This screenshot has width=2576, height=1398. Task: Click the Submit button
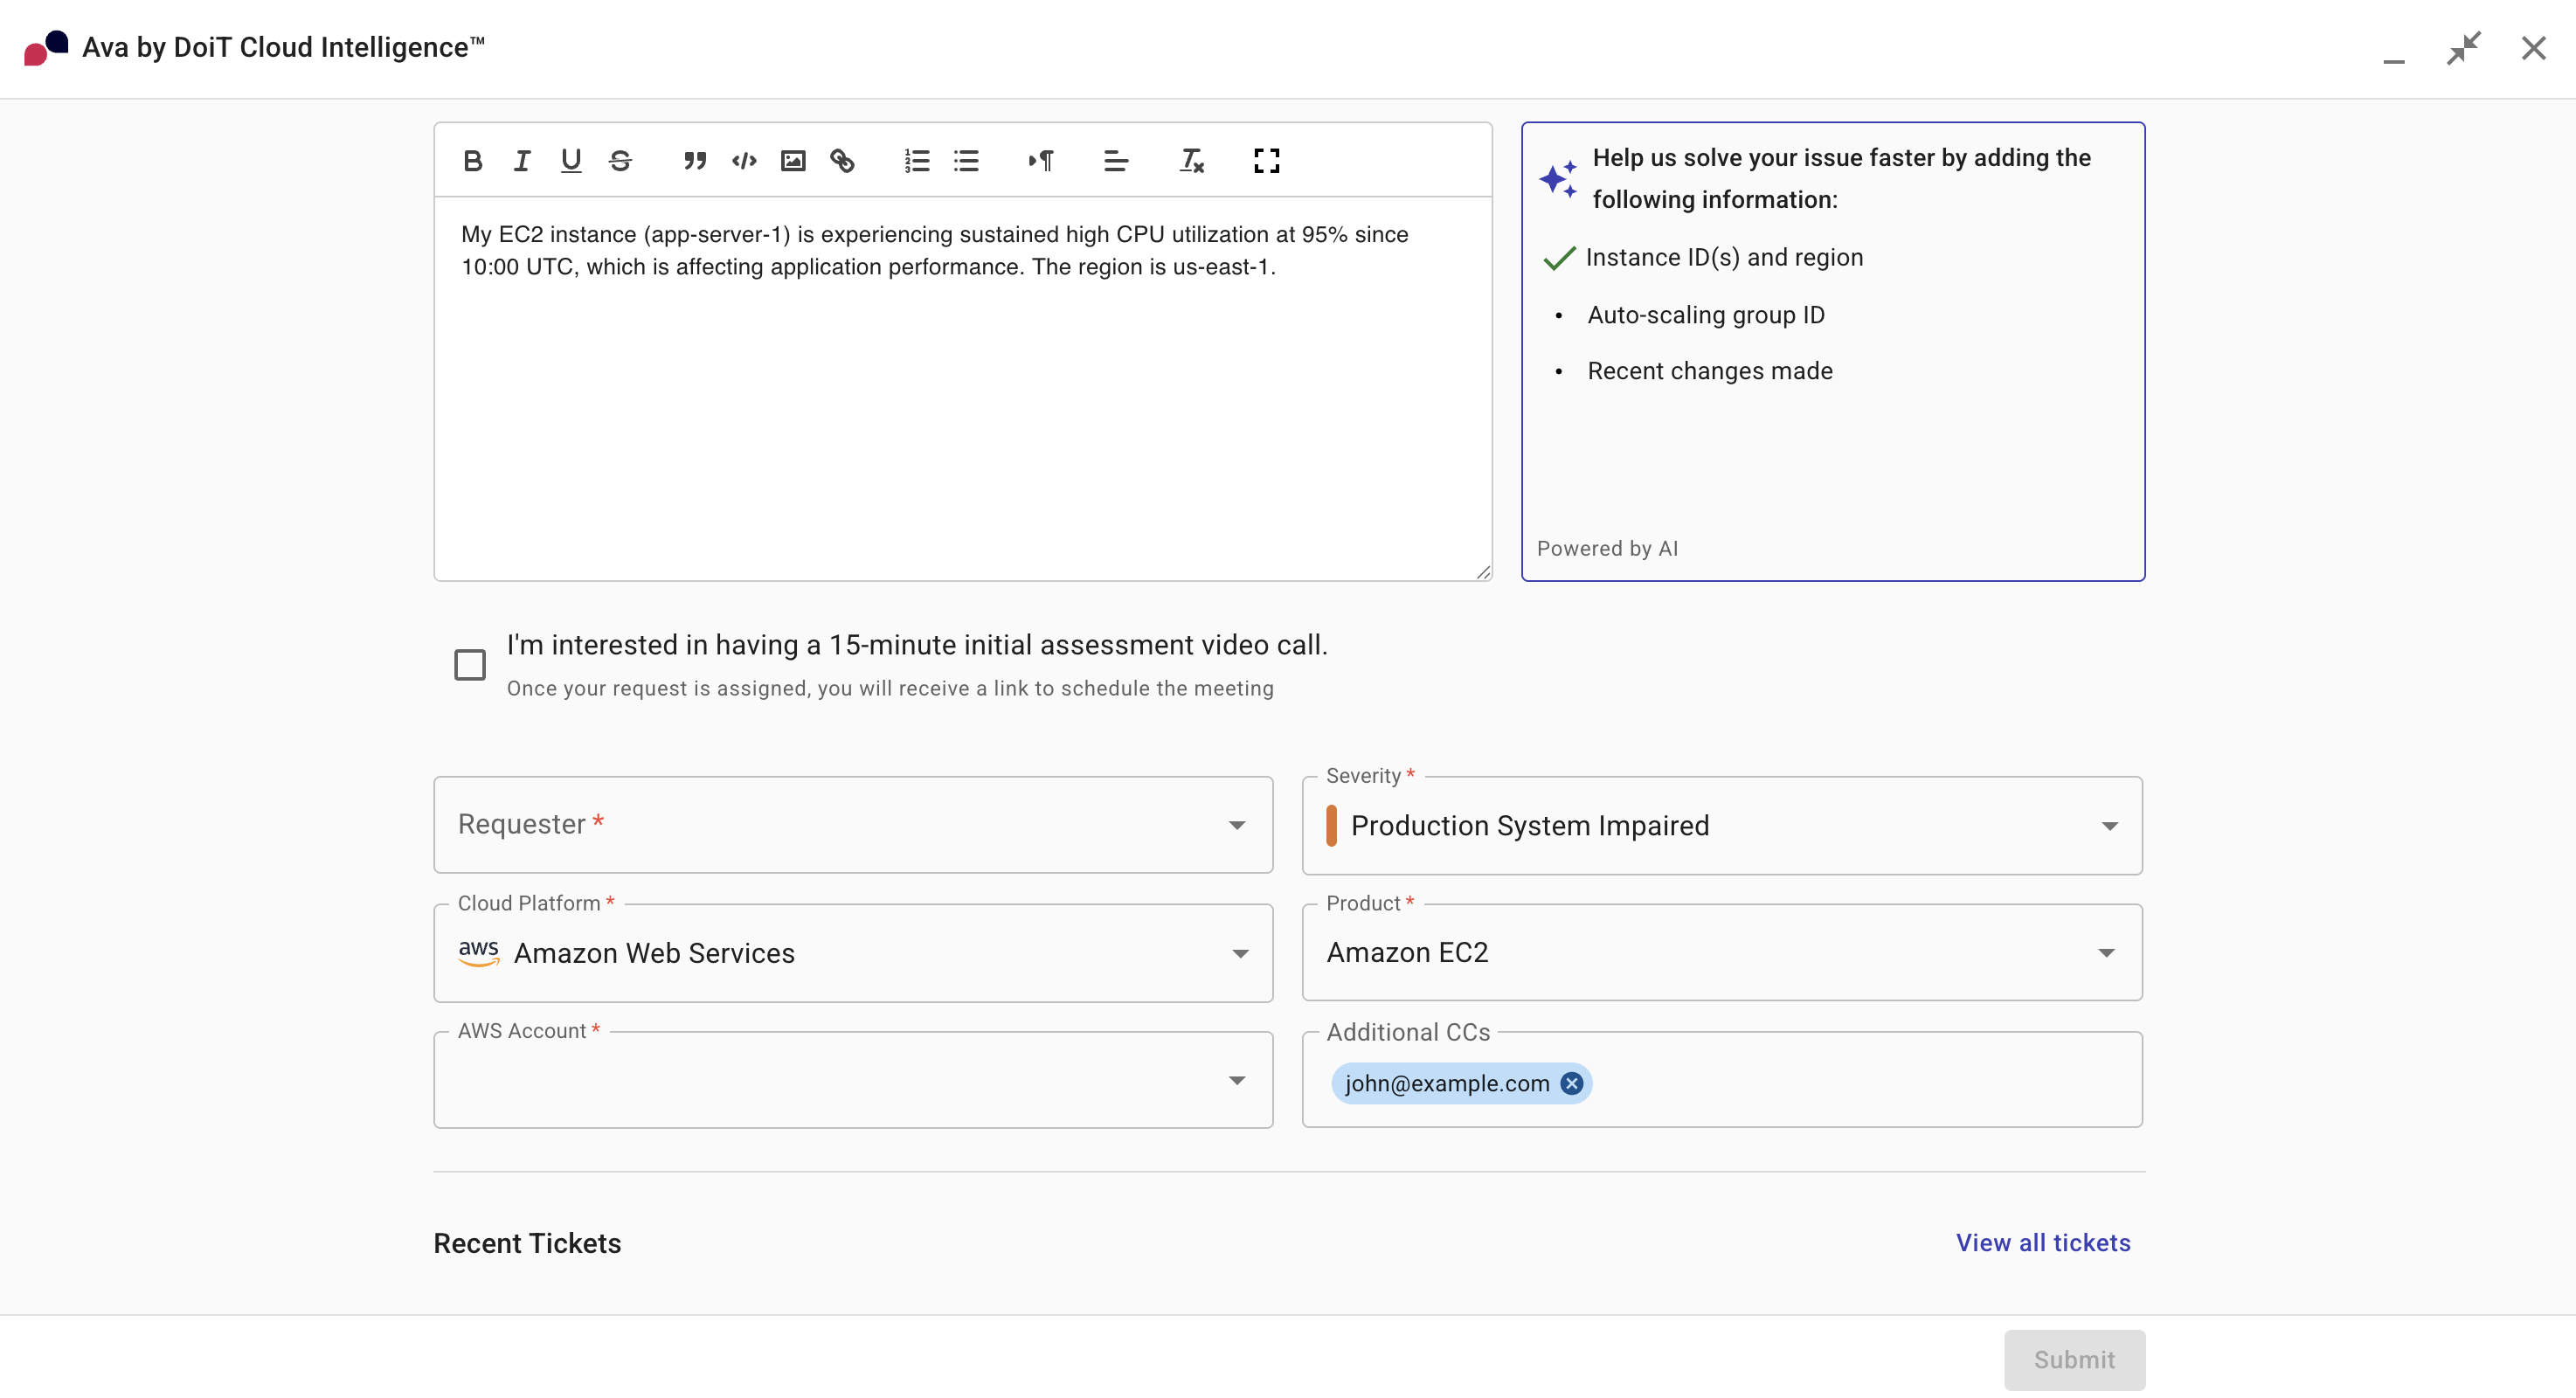pyautogui.click(x=2074, y=1360)
